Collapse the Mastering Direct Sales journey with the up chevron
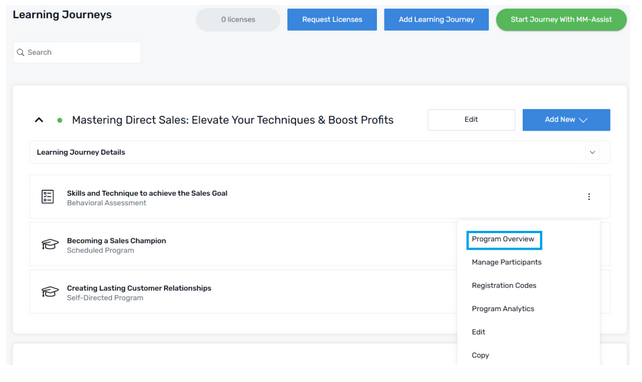 point(39,120)
